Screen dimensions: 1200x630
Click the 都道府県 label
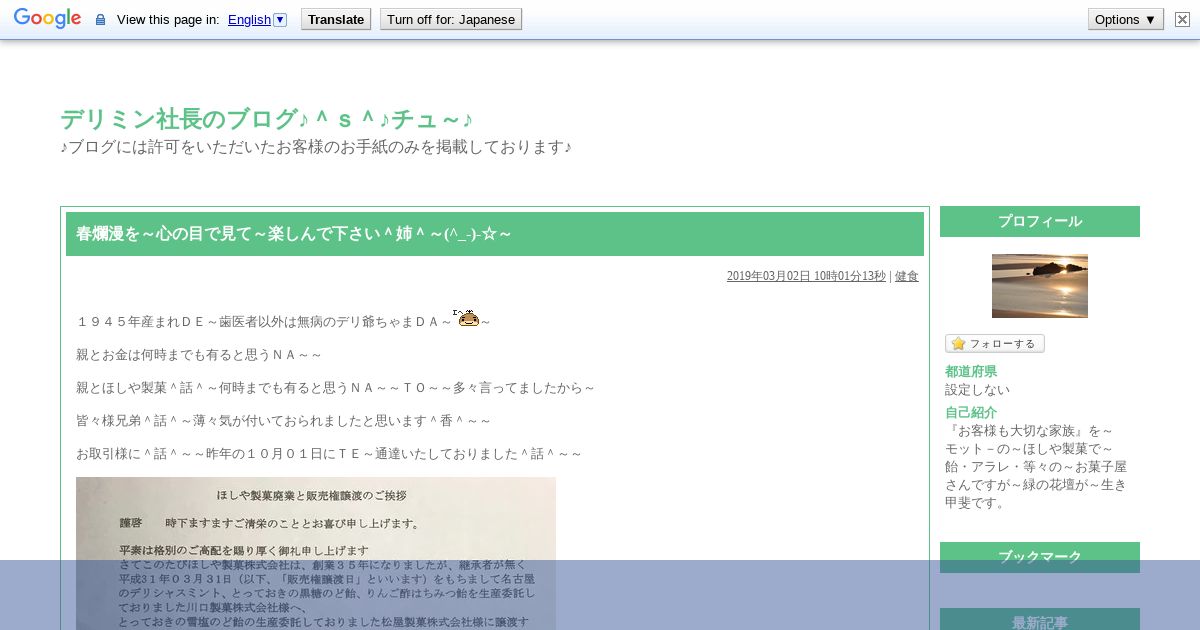tap(971, 371)
